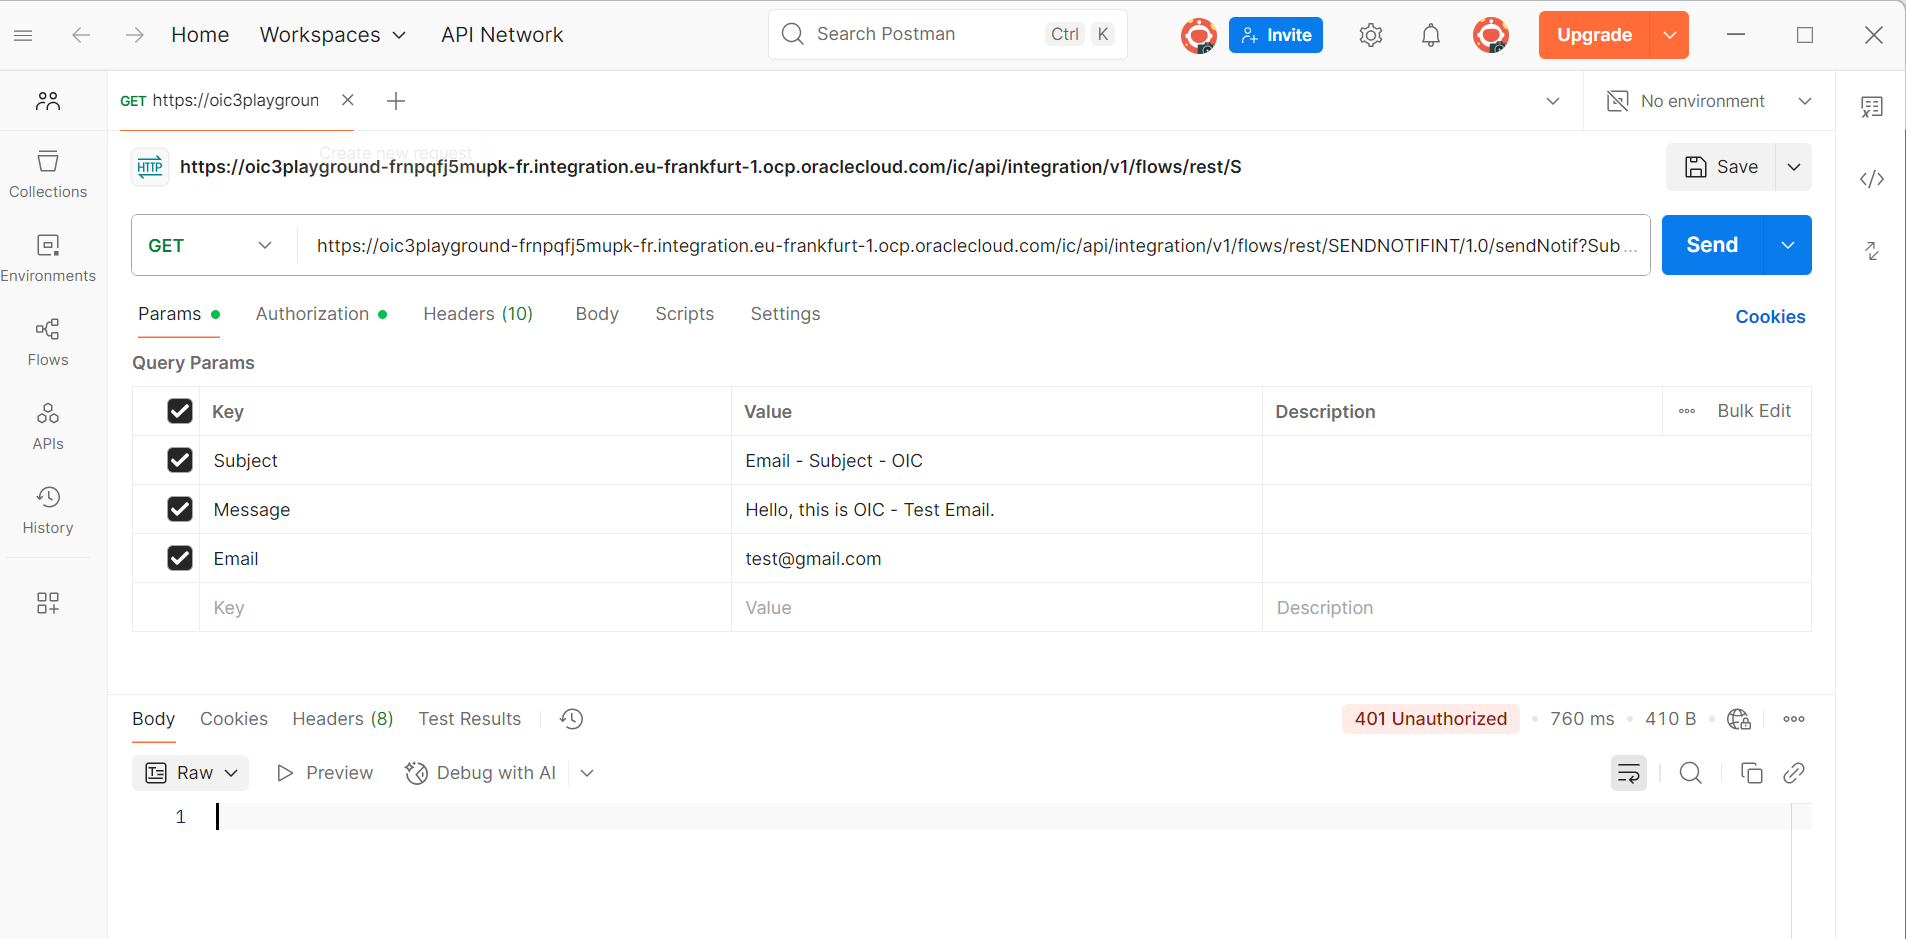Screen dimensions: 1906x939
Task: Switch to the Headers (10) request tab
Action: click(x=478, y=314)
